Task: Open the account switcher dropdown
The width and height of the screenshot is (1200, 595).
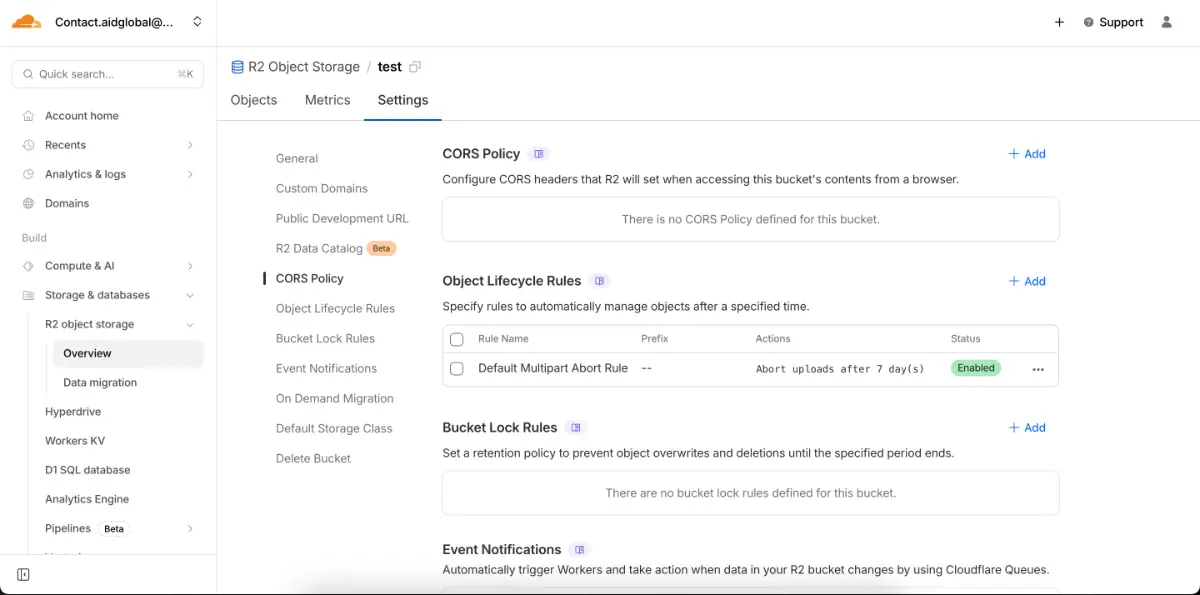Action: (197, 22)
